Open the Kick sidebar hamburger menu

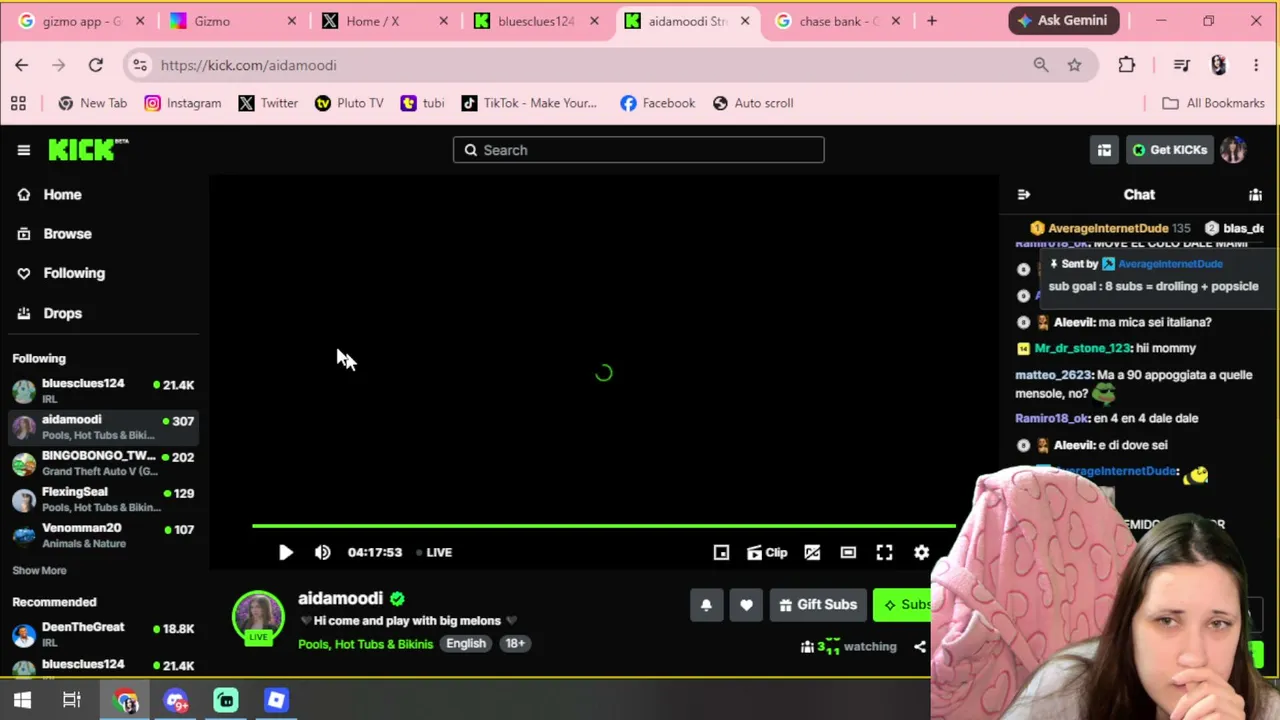pos(24,150)
